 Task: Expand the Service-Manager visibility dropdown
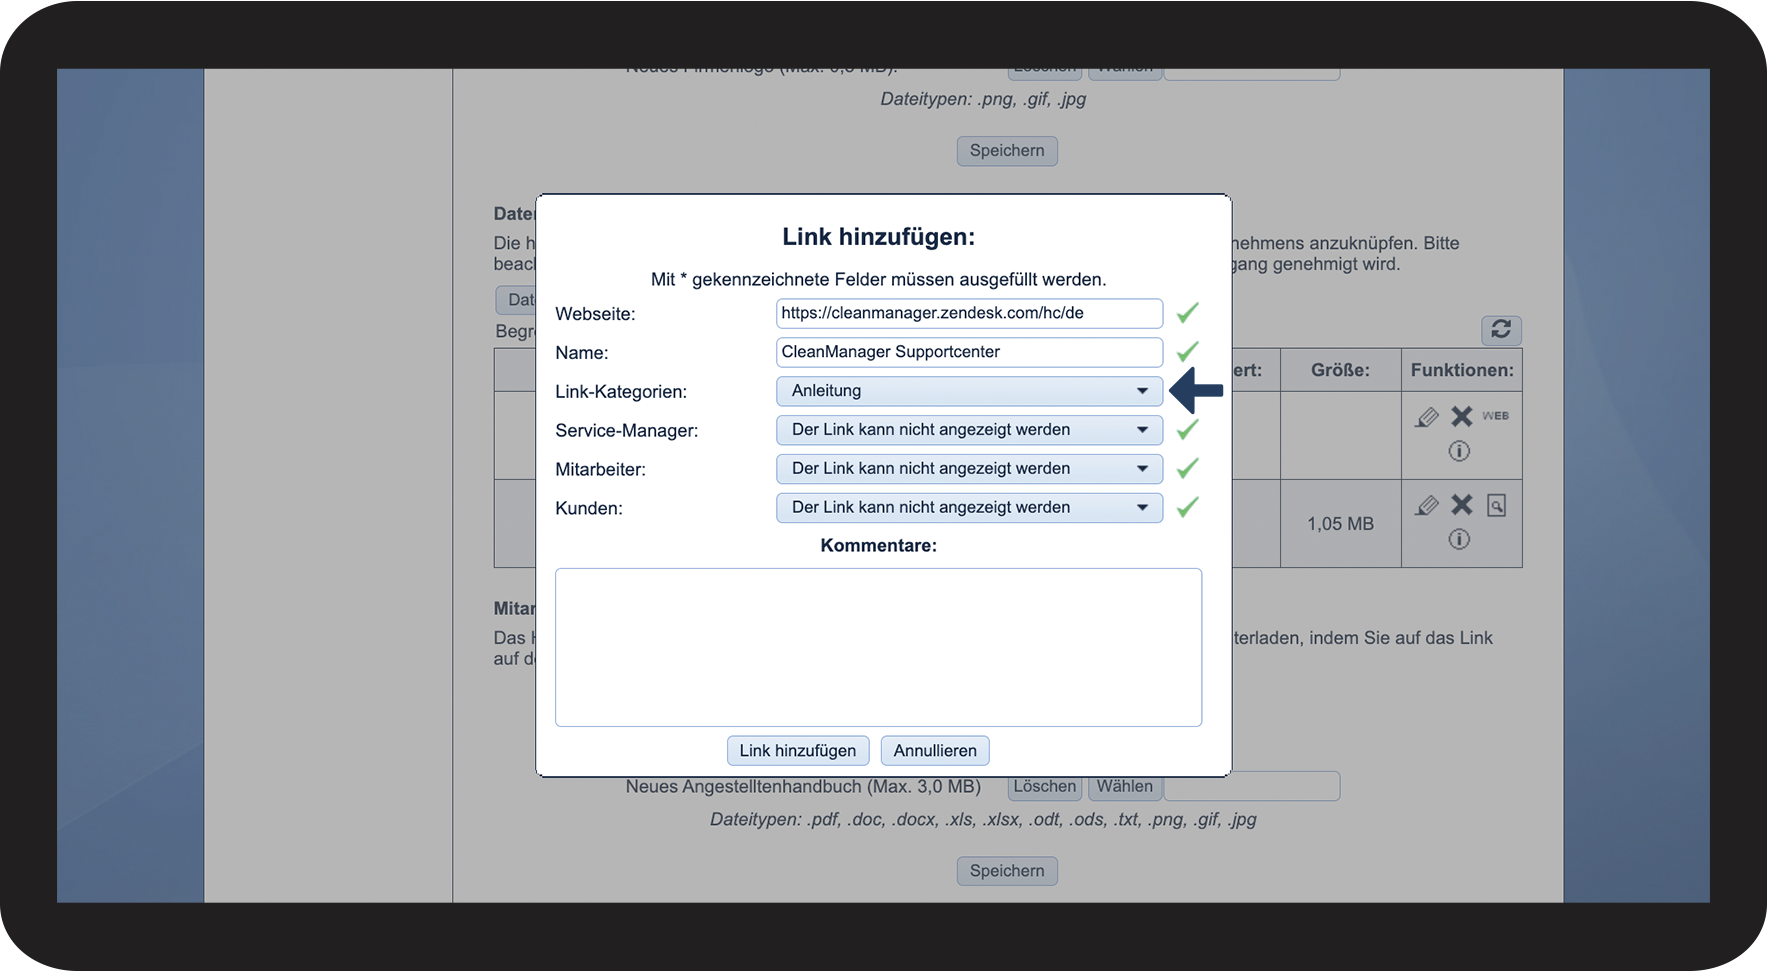(969, 430)
